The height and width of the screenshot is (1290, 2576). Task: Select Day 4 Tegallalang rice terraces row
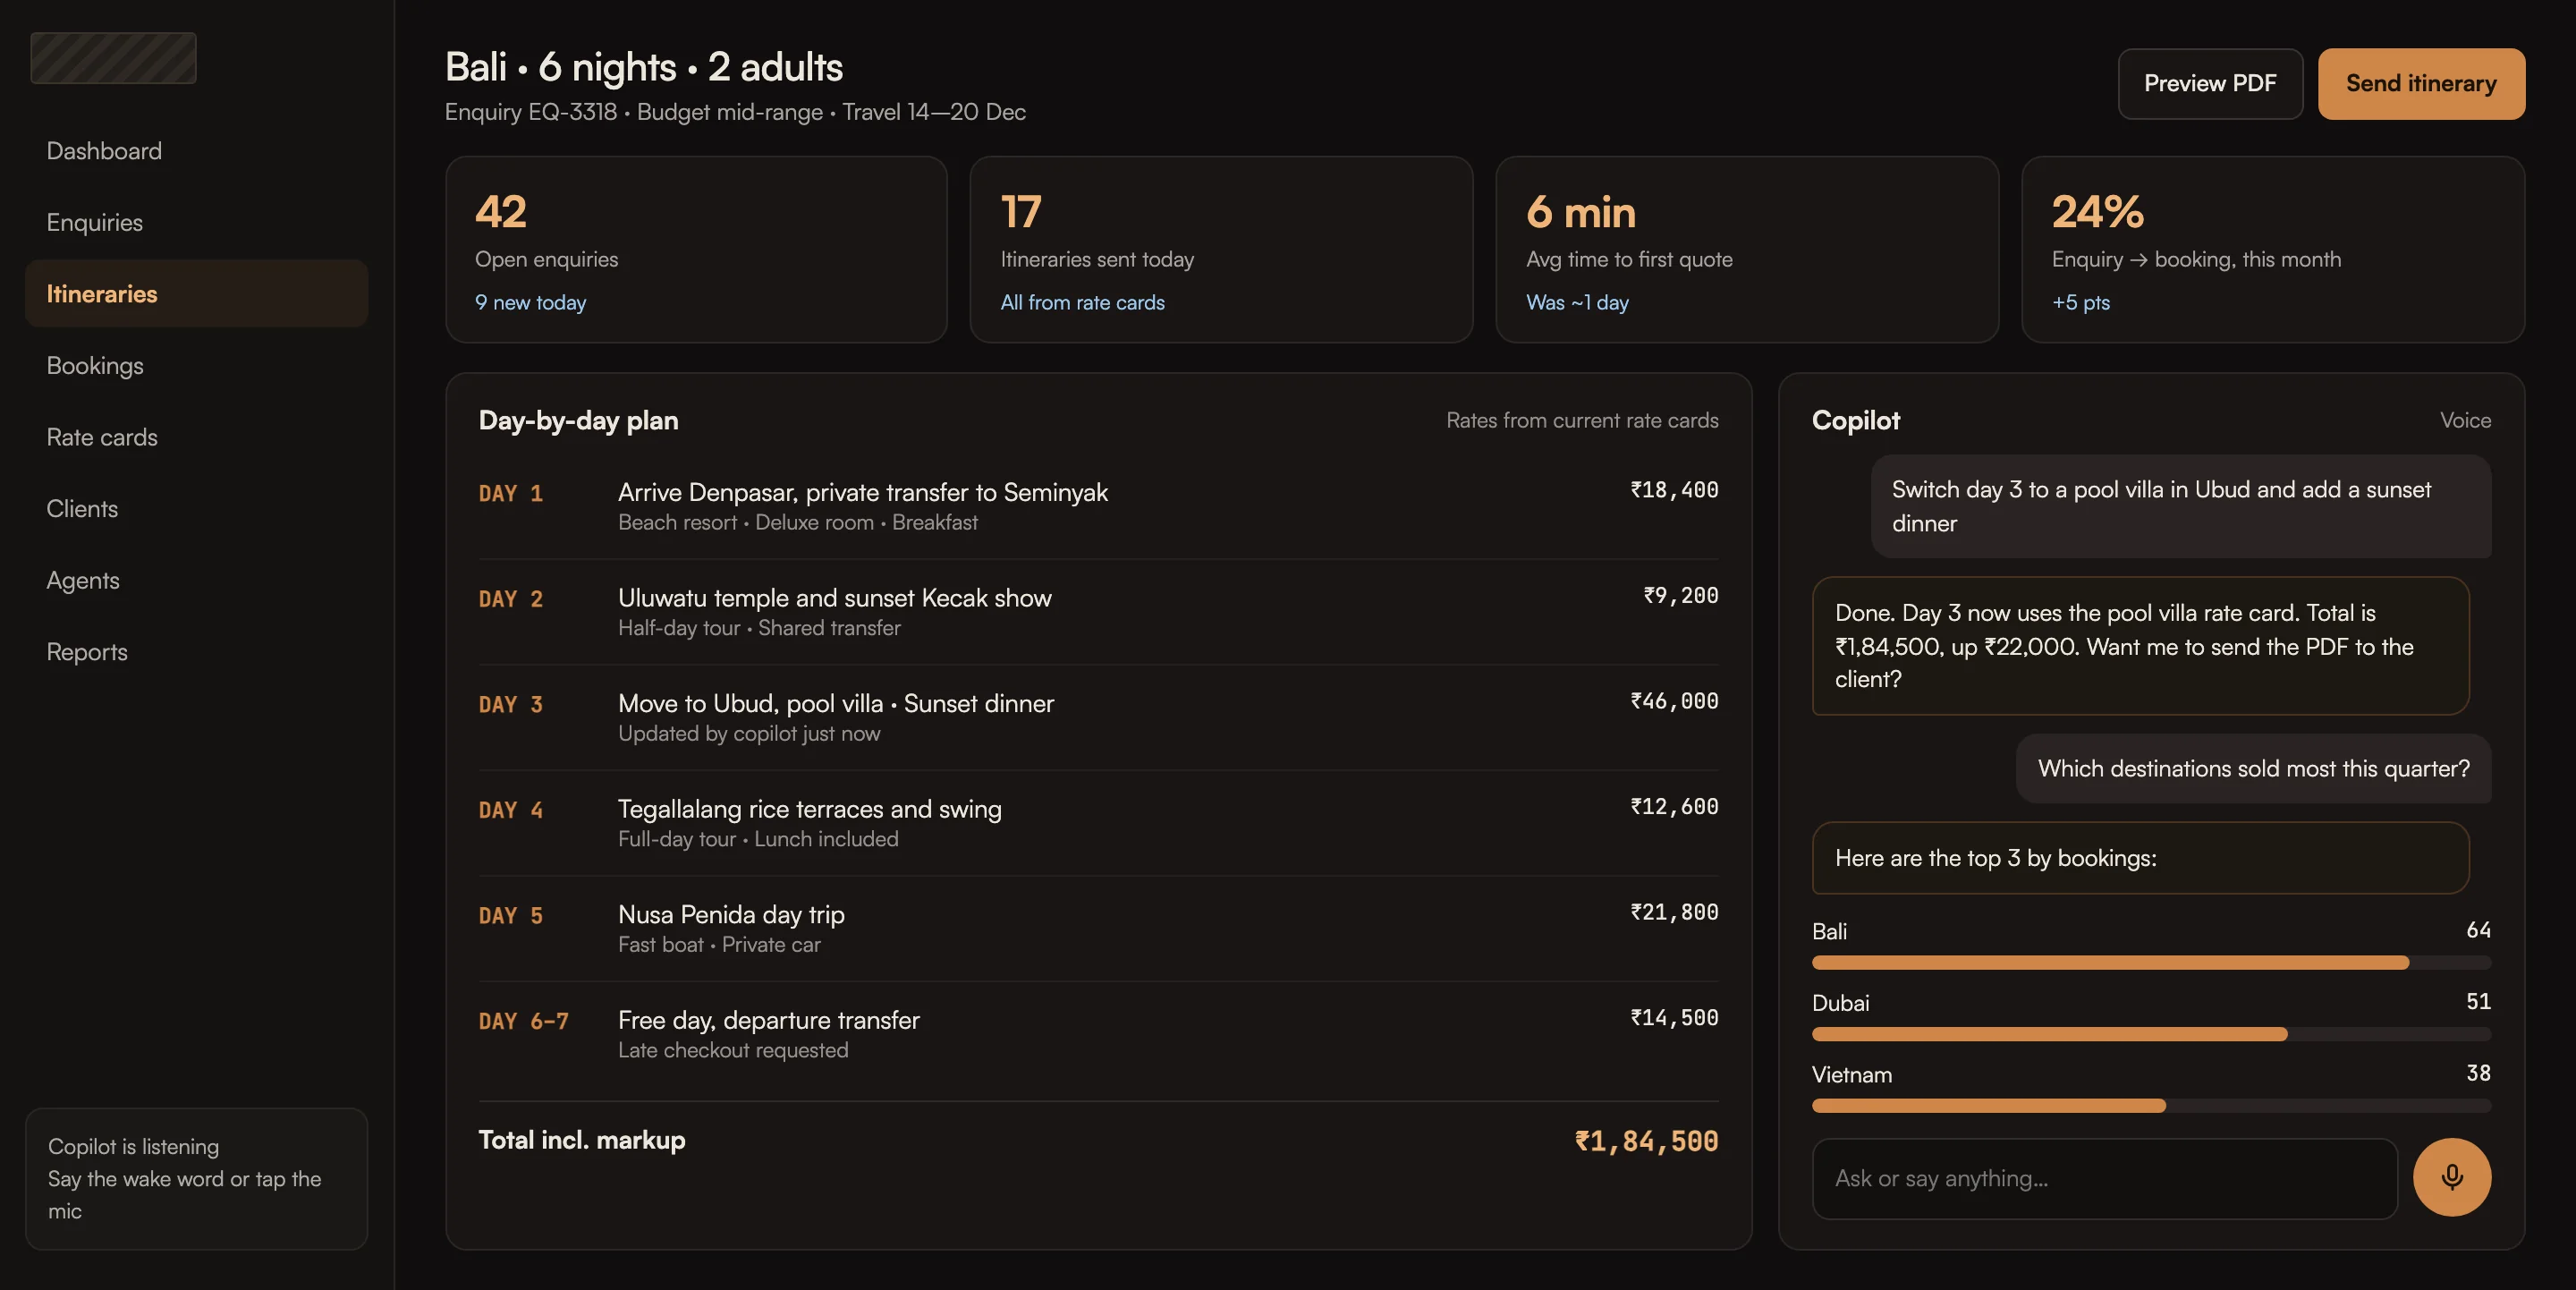(x=1098, y=823)
